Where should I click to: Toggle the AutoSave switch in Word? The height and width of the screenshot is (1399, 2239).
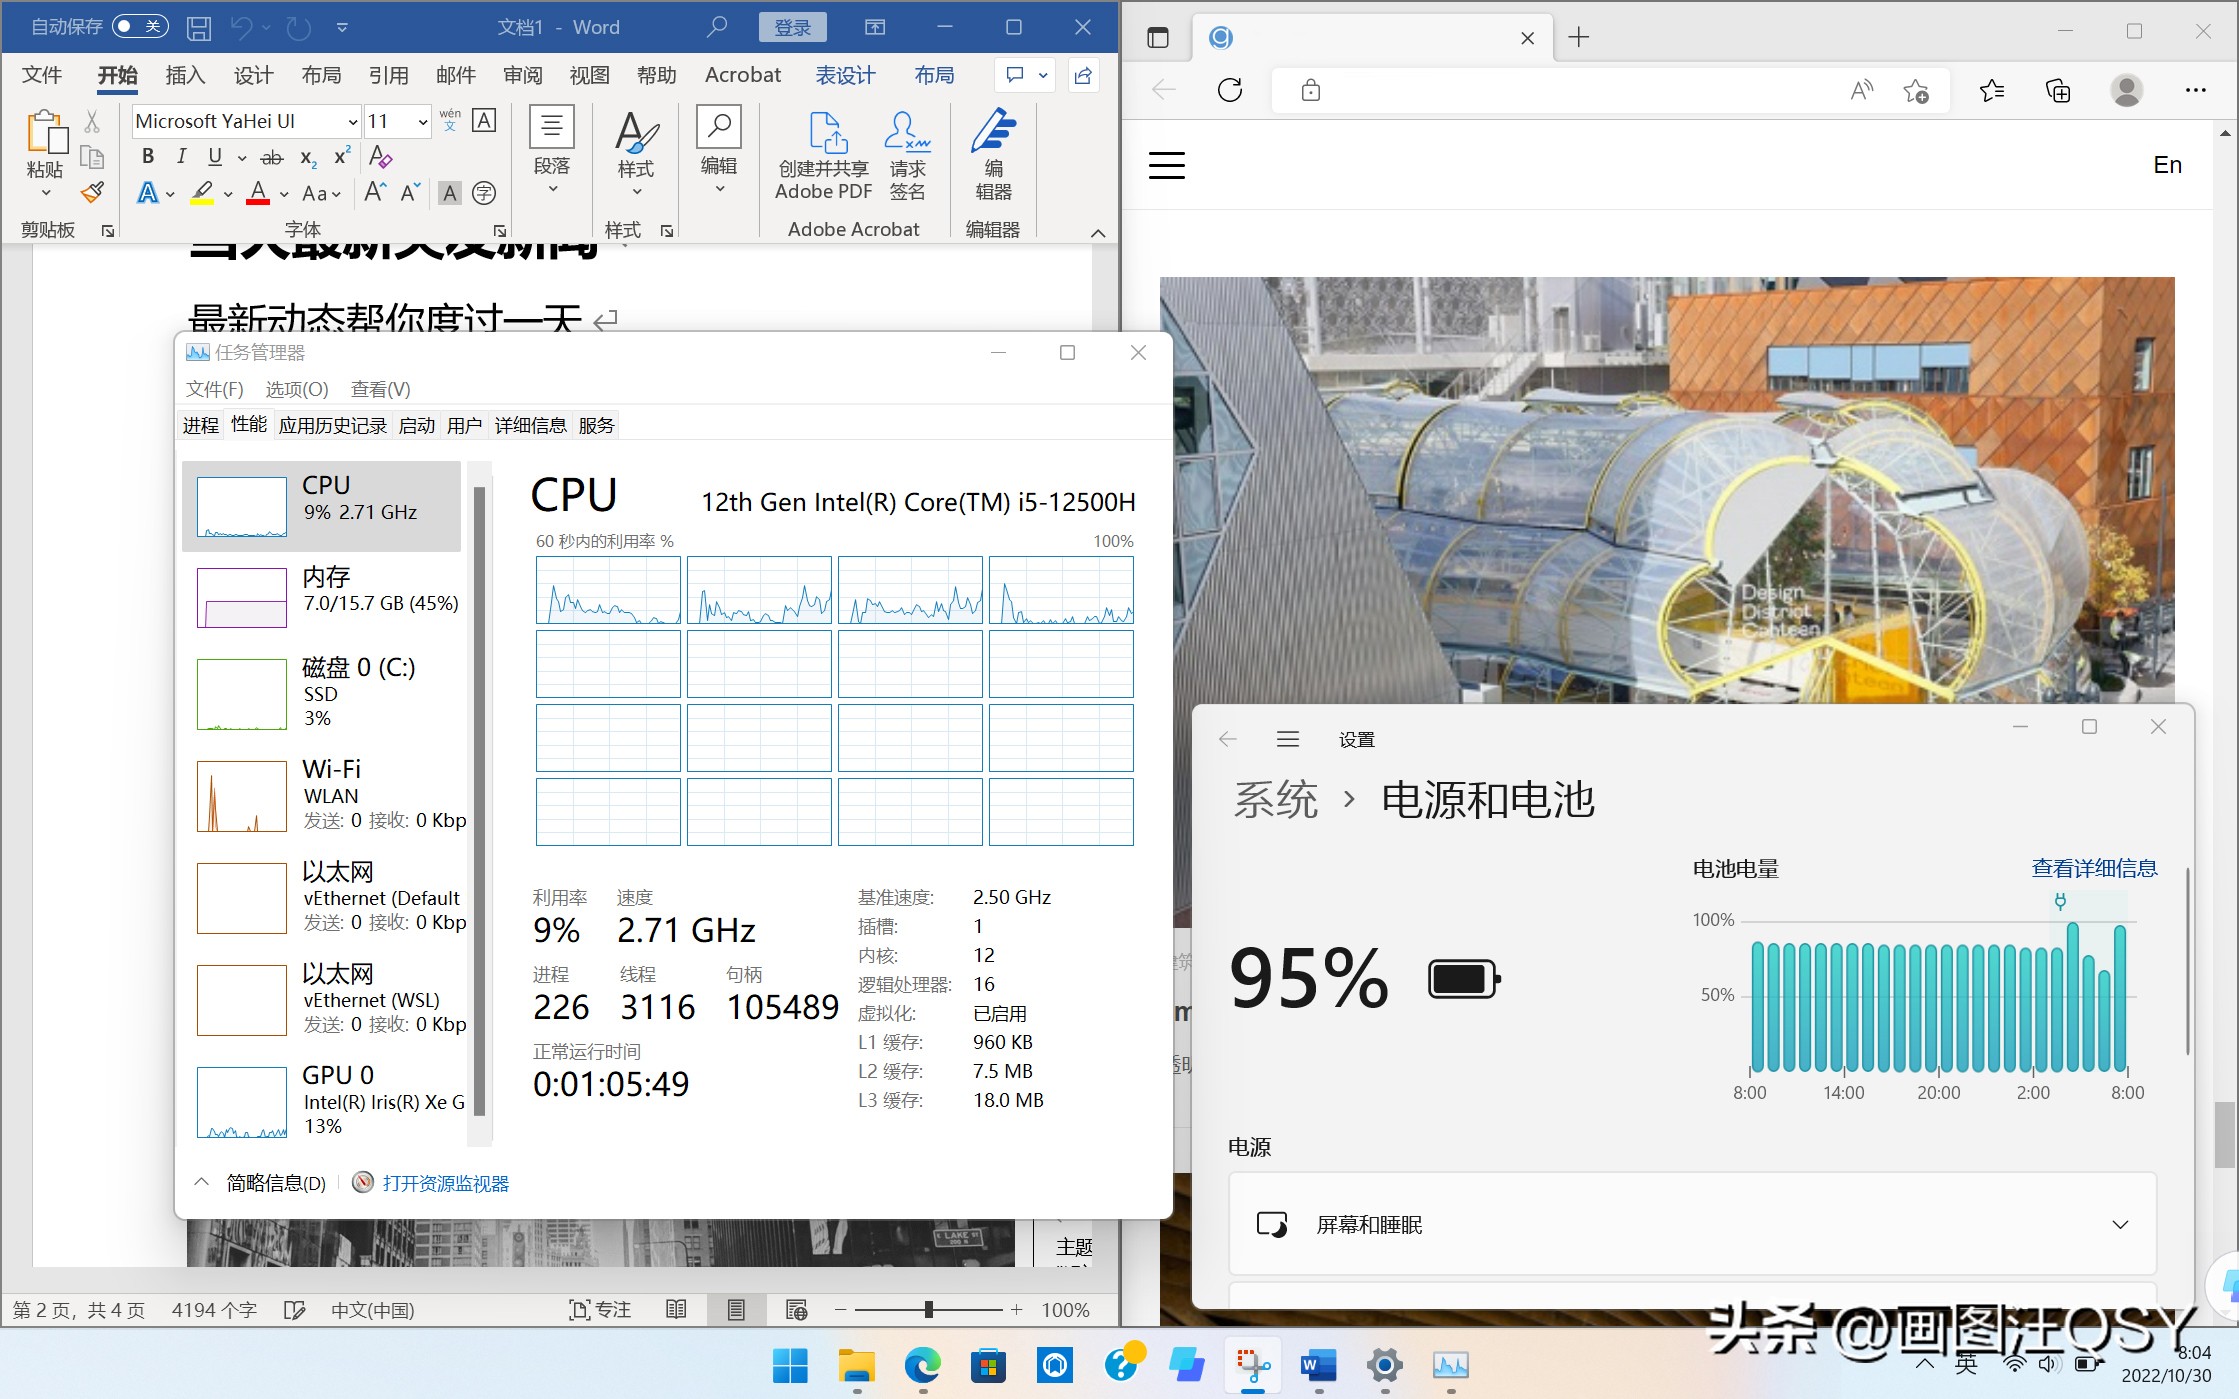[x=139, y=27]
